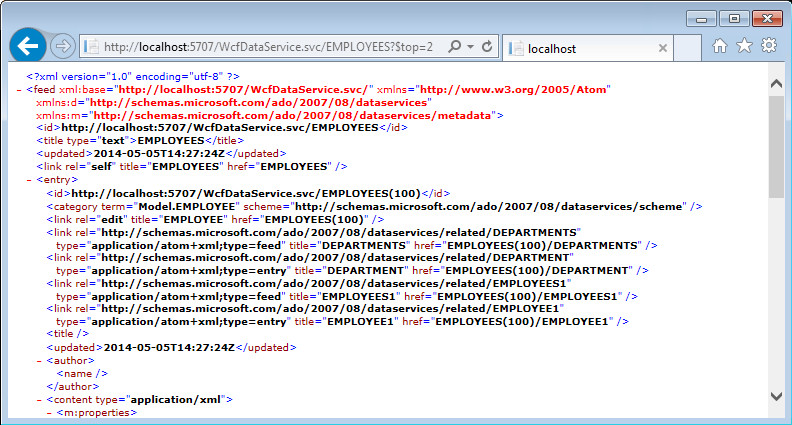Click the Forward navigation arrow

(x=63, y=46)
